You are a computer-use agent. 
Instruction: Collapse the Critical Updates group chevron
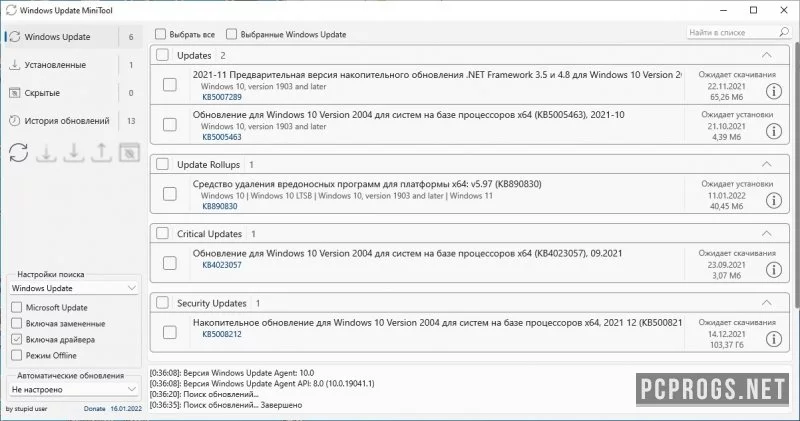766,234
